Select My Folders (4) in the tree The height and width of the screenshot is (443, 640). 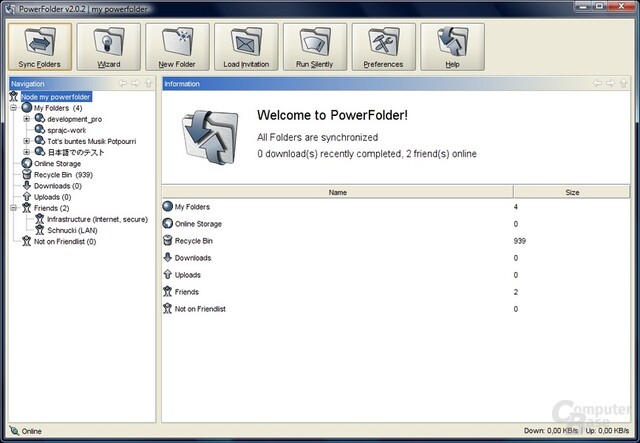58,108
